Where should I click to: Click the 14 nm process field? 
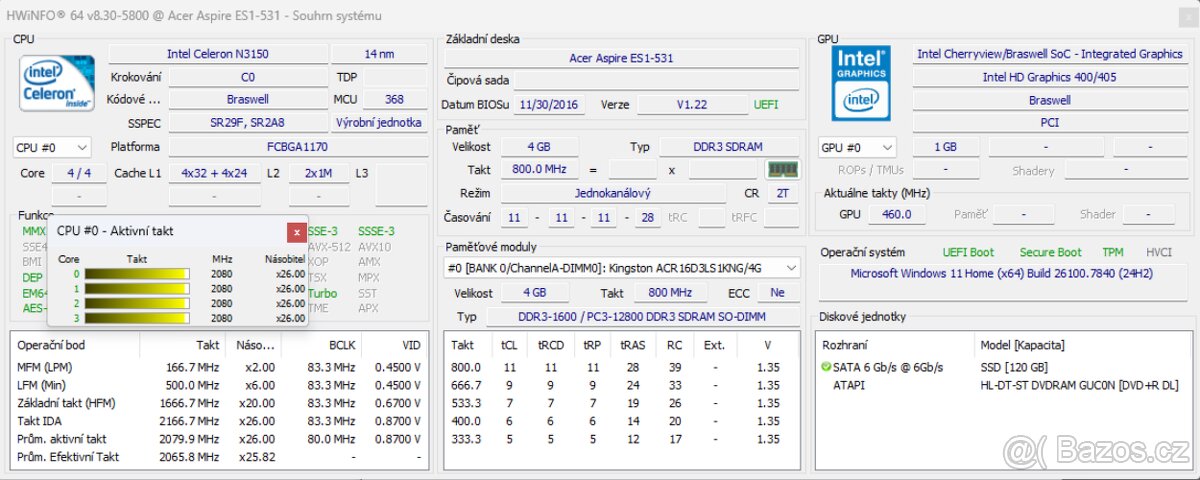click(x=379, y=54)
